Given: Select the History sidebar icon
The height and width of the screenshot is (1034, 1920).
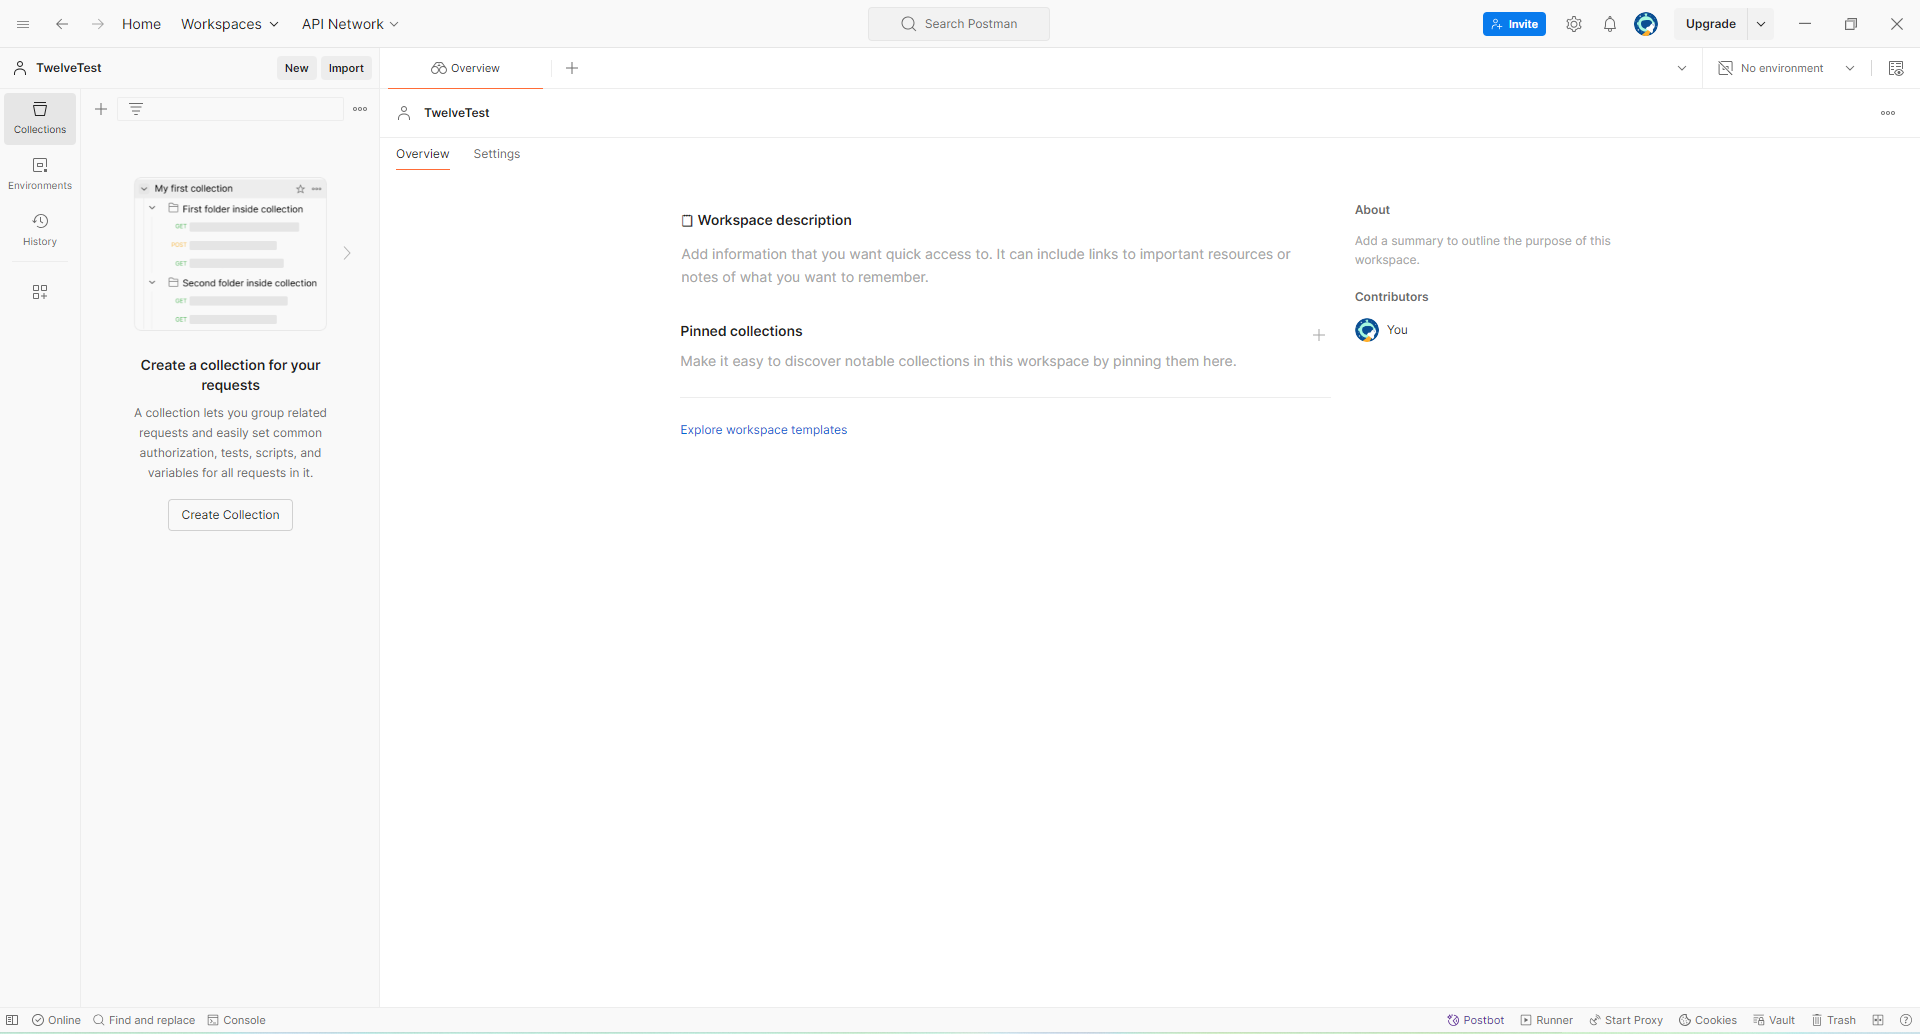Looking at the screenshot, I should coord(40,230).
